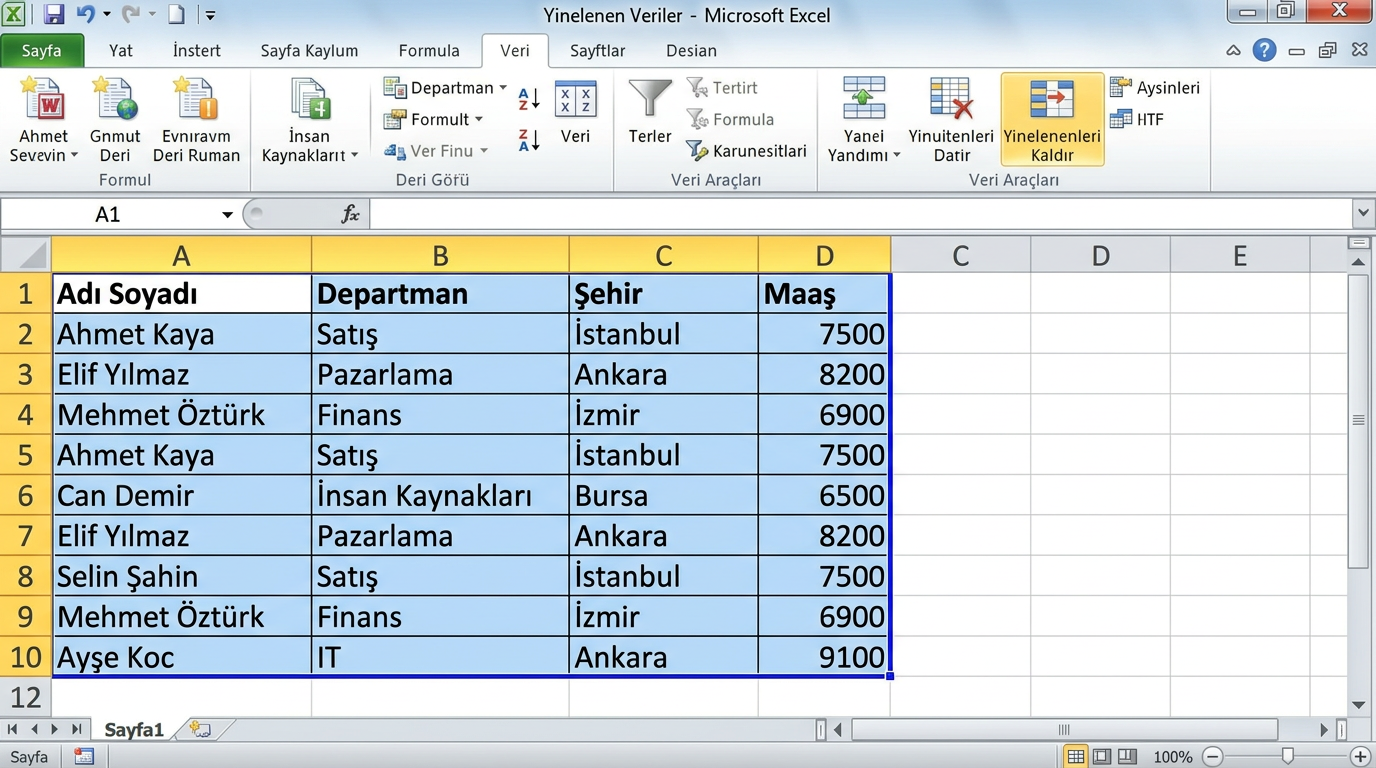Sort descending with the Z-A icon
The height and width of the screenshot is (768, 1376).
click(529, 140)
